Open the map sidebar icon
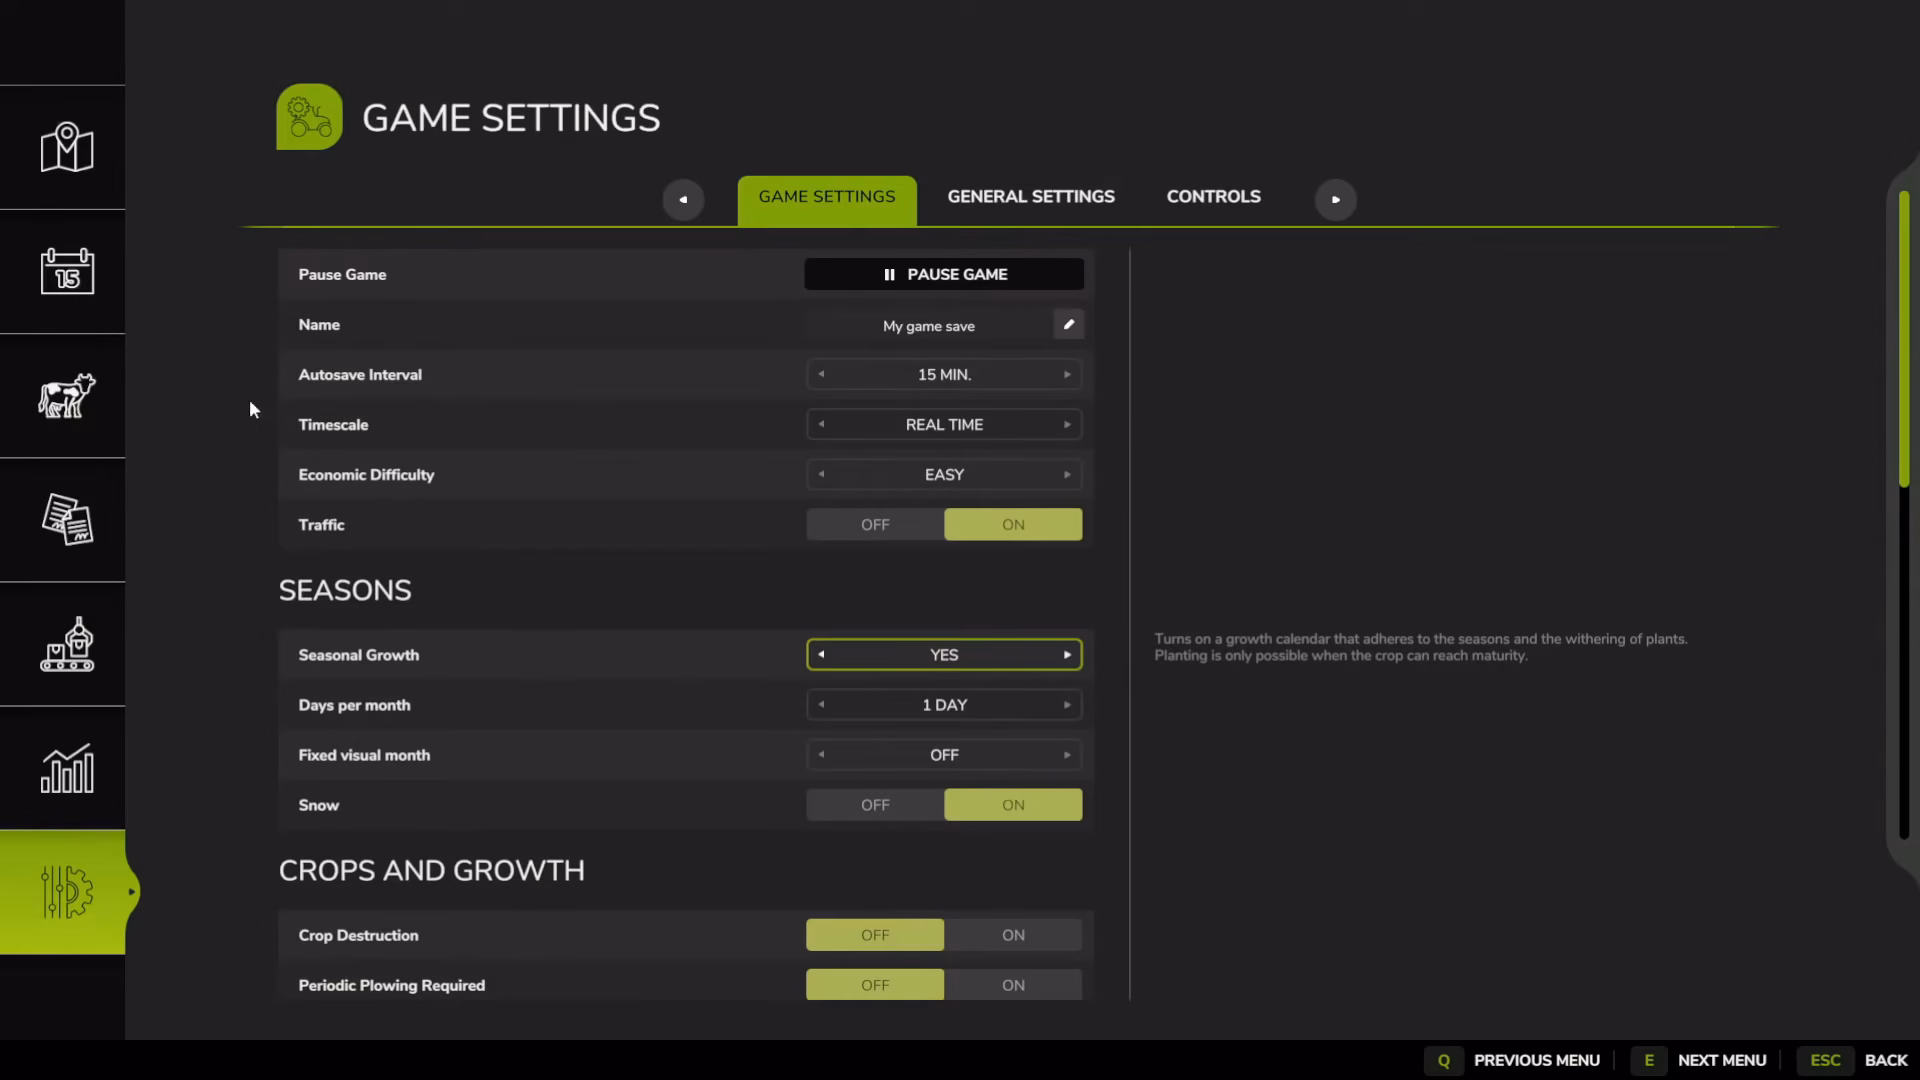 point(67,148)
